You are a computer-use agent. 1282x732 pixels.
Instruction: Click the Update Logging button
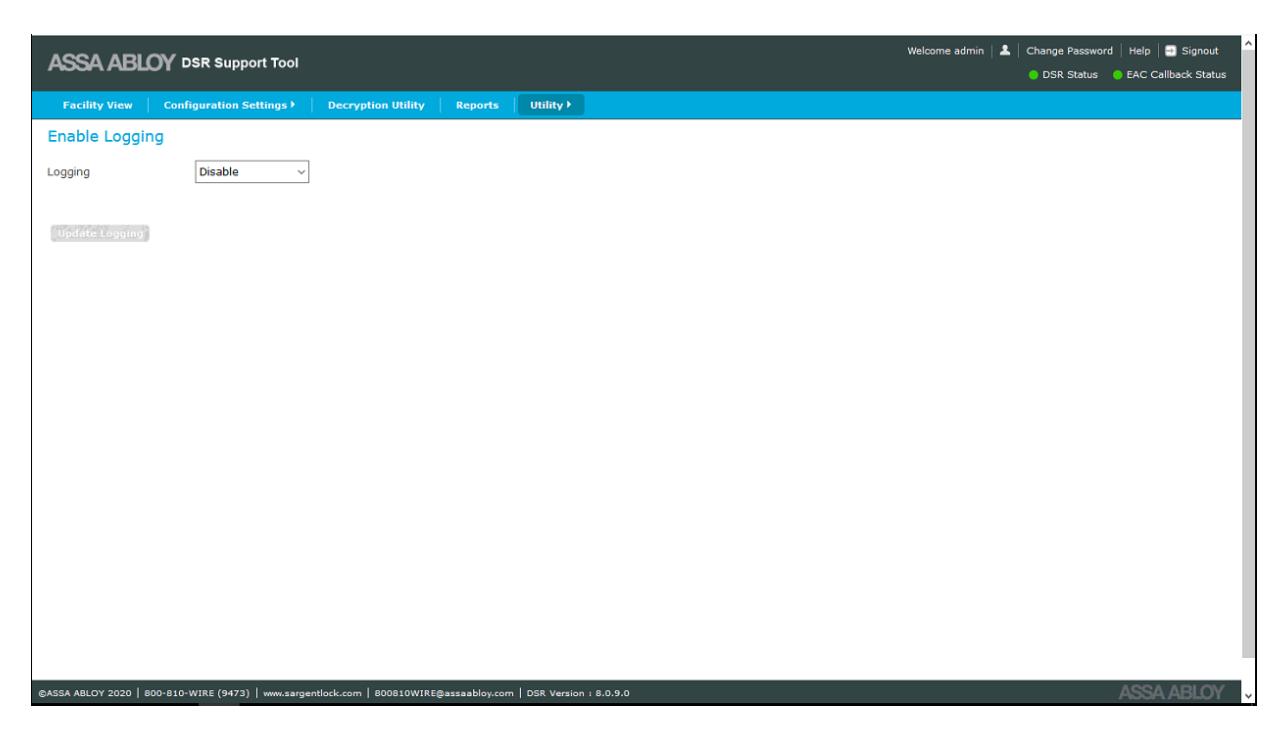(99, 234)
